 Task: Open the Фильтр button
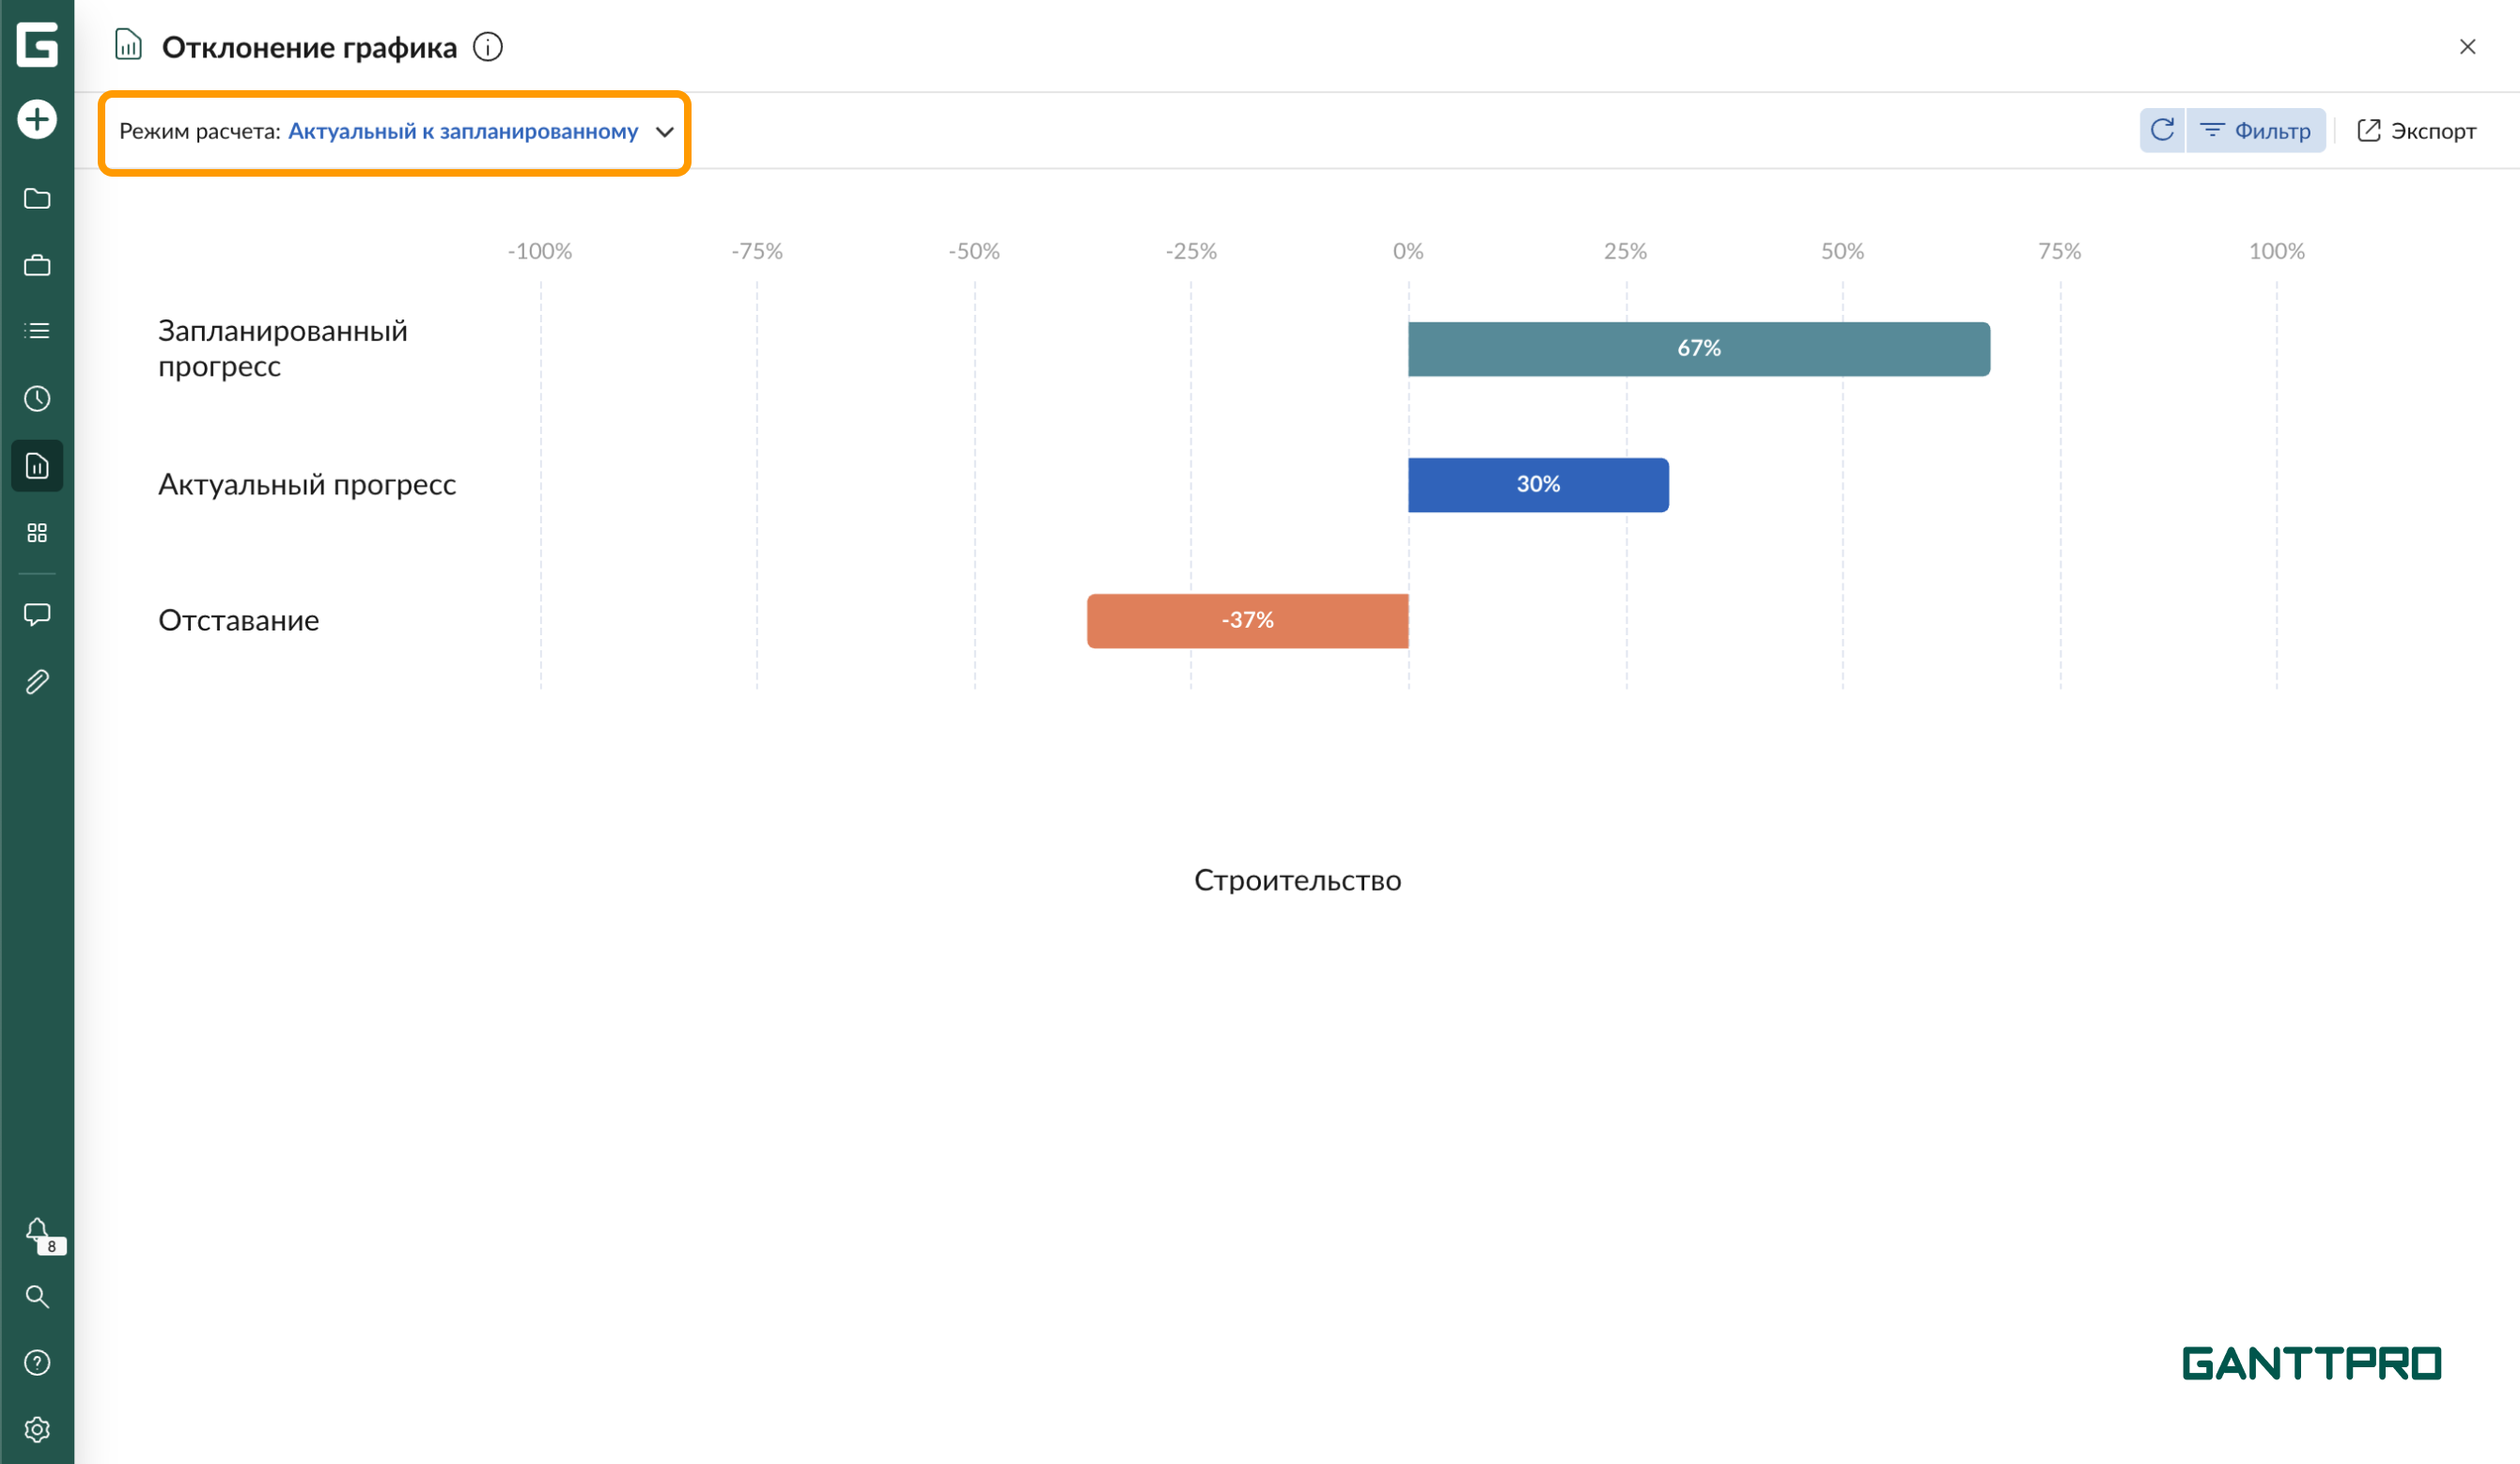tap(2257, 131)
